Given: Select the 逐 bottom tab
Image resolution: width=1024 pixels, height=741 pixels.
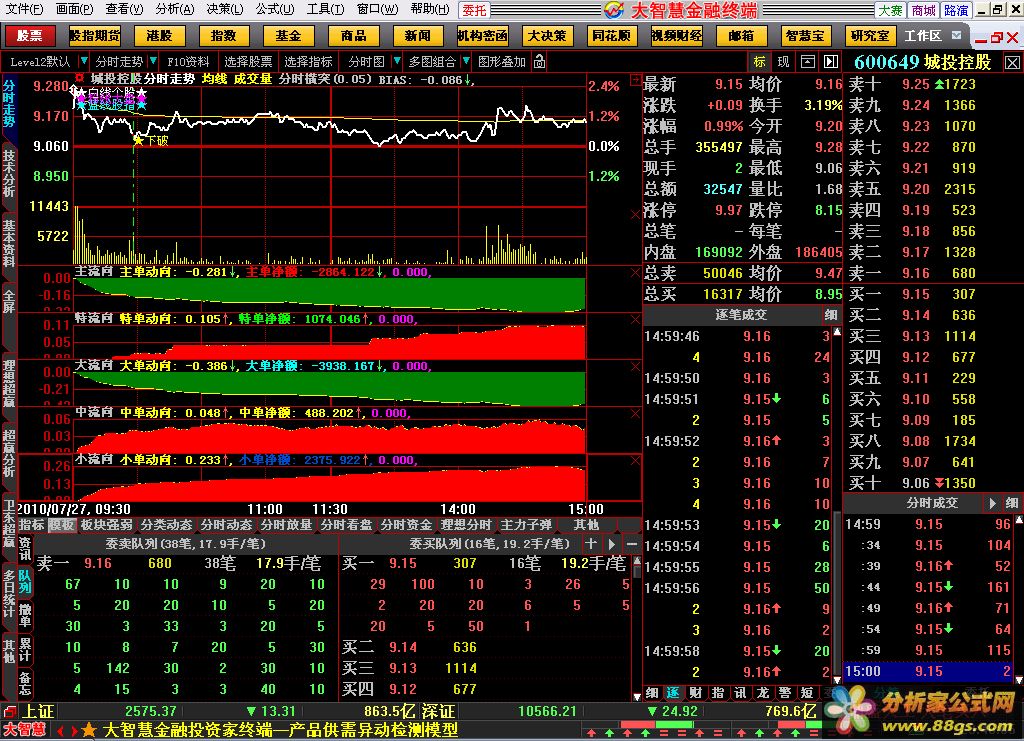Looking at the screenshot, I should pyautogui.click(x=673, y=693).
